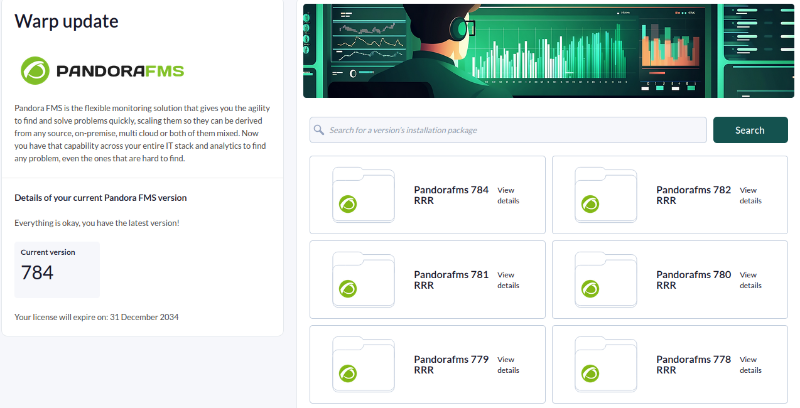The width and height of the screenshot is (800, 408).
Task: Click the 'Current version' label
Action: [x=48, y=252]
